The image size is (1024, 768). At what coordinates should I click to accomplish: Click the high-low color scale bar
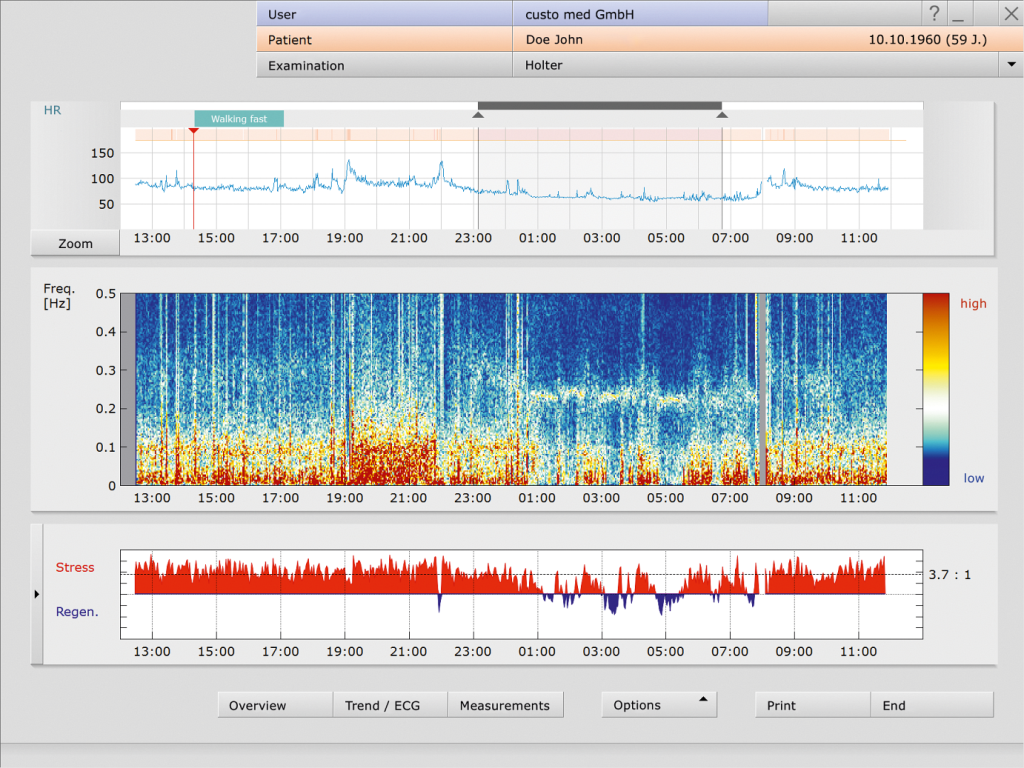point(935,389)
